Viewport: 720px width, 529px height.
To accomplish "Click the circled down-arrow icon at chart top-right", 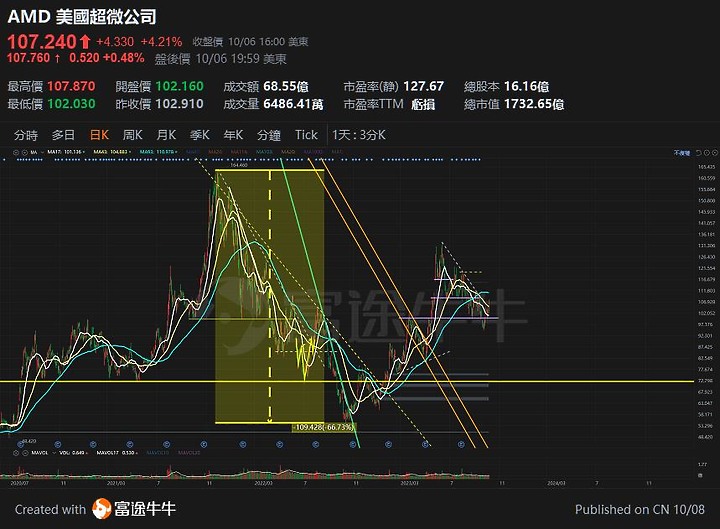I will point(714,153).
